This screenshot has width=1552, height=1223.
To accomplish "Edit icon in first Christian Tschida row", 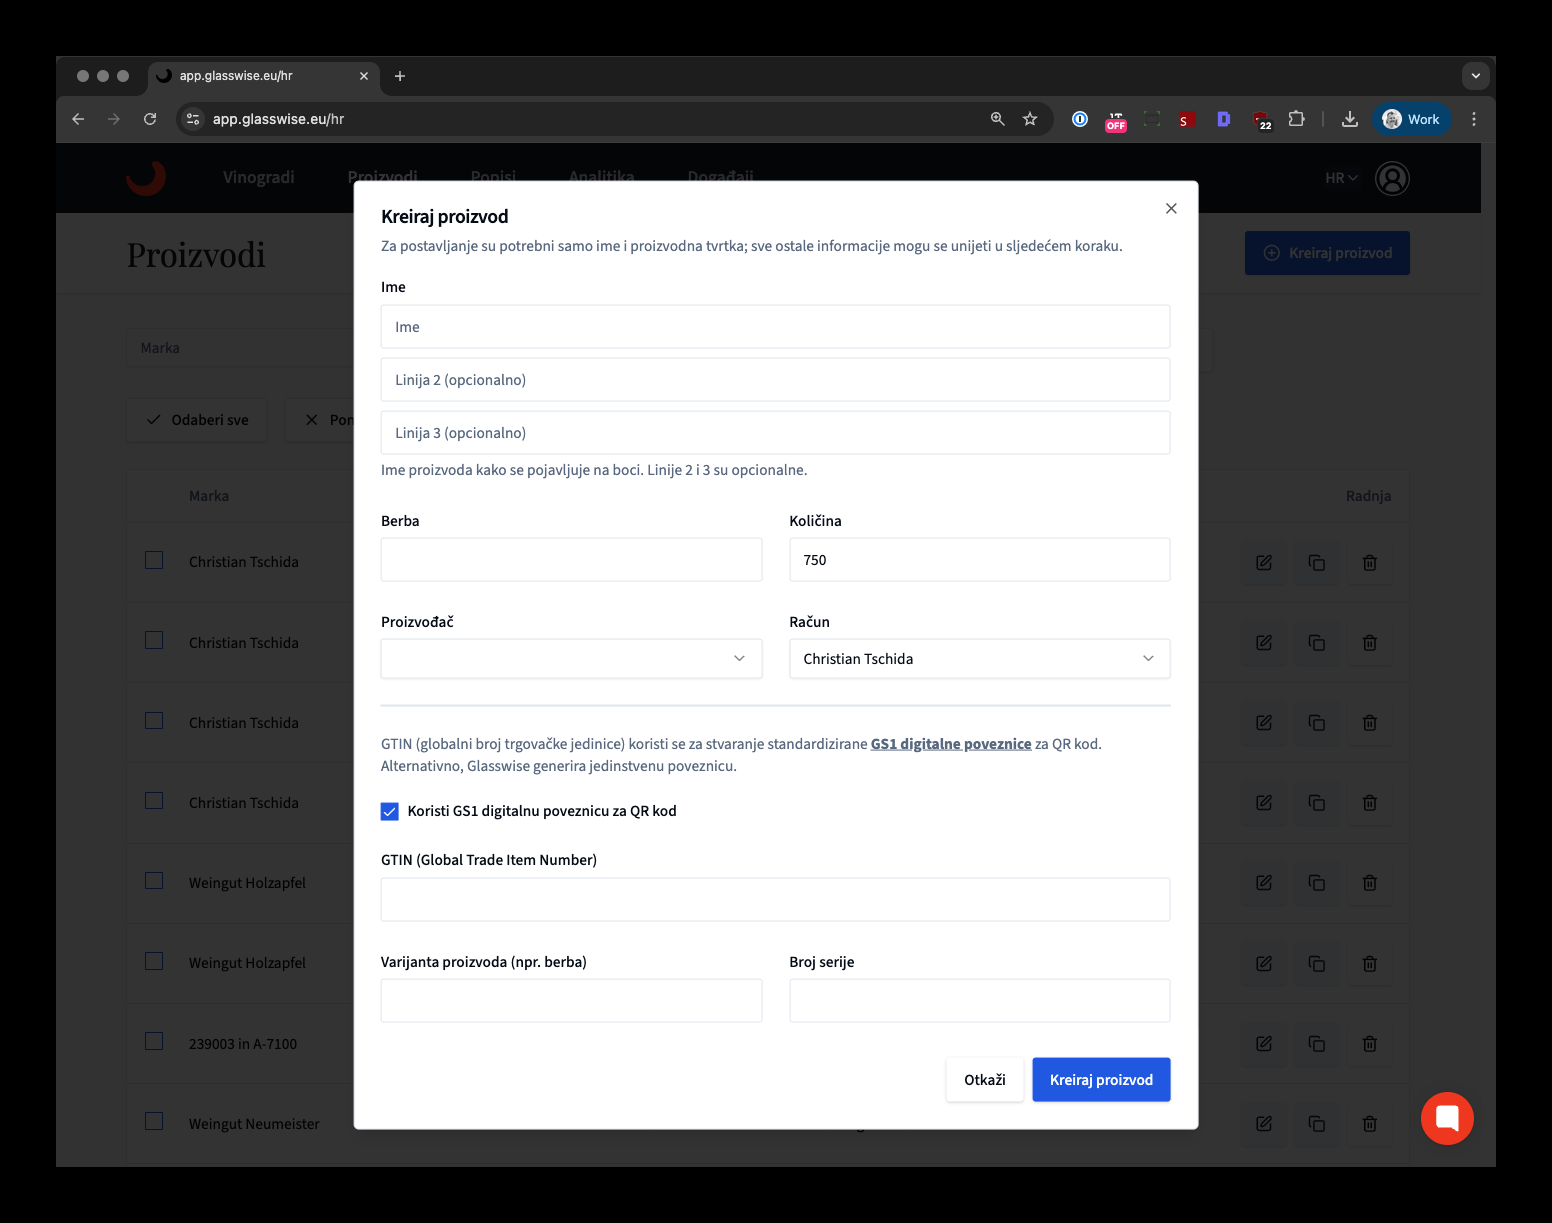I will (x=1264, y=562).
